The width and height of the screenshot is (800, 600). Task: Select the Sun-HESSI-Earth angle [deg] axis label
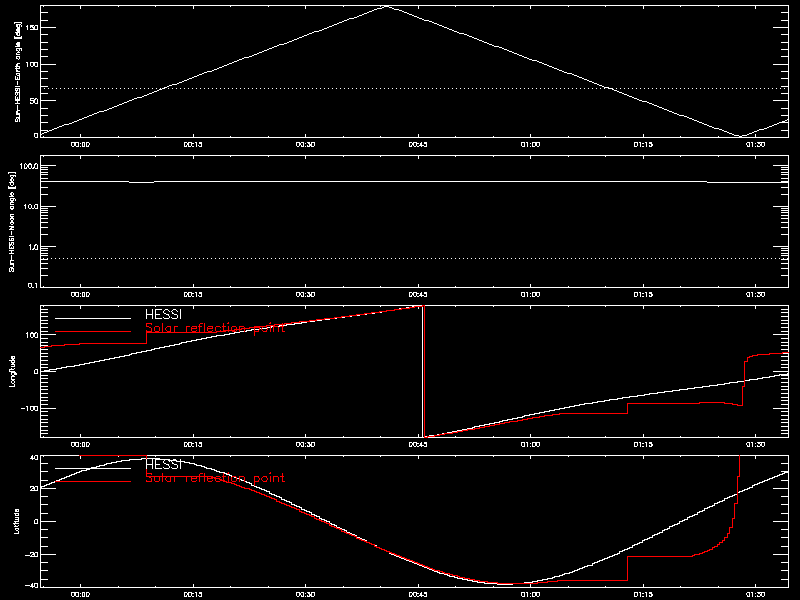18,71
